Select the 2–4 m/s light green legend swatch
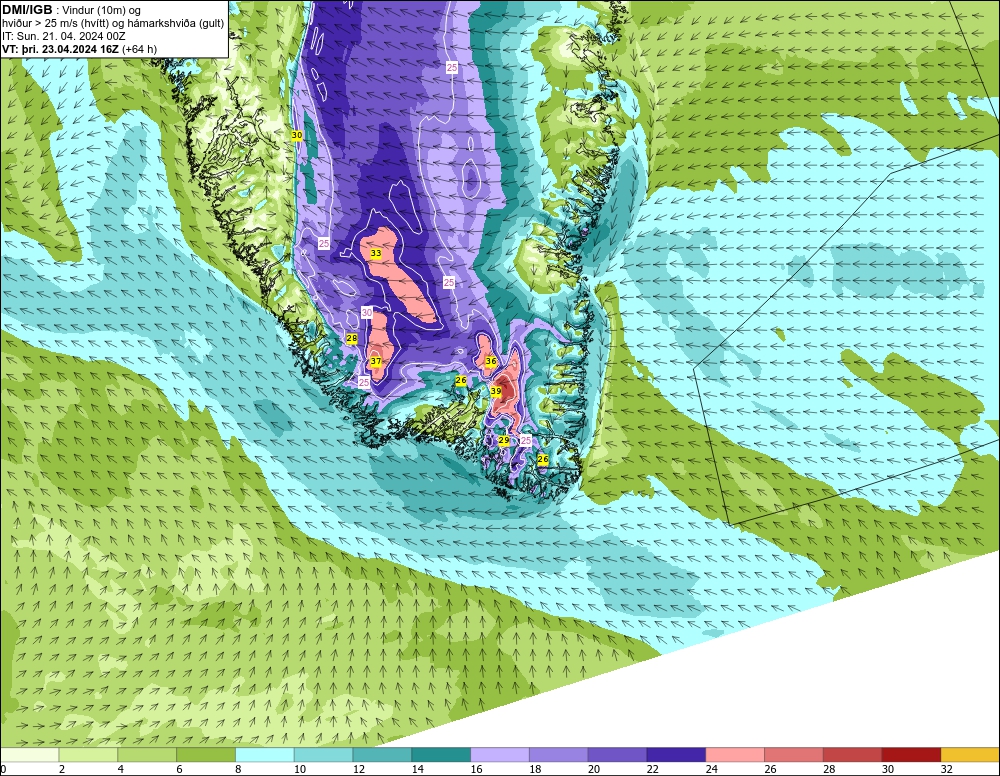This screenshot has height=776, width=1000. point(88,755)
